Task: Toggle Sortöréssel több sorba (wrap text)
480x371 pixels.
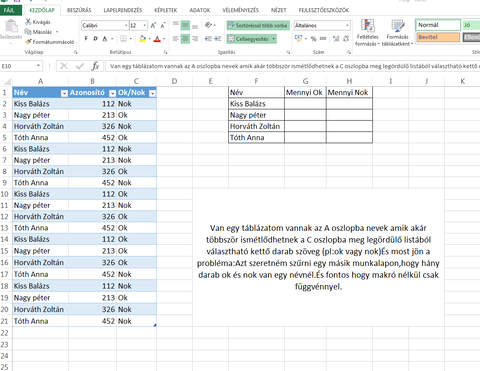Action: point(258,25)
